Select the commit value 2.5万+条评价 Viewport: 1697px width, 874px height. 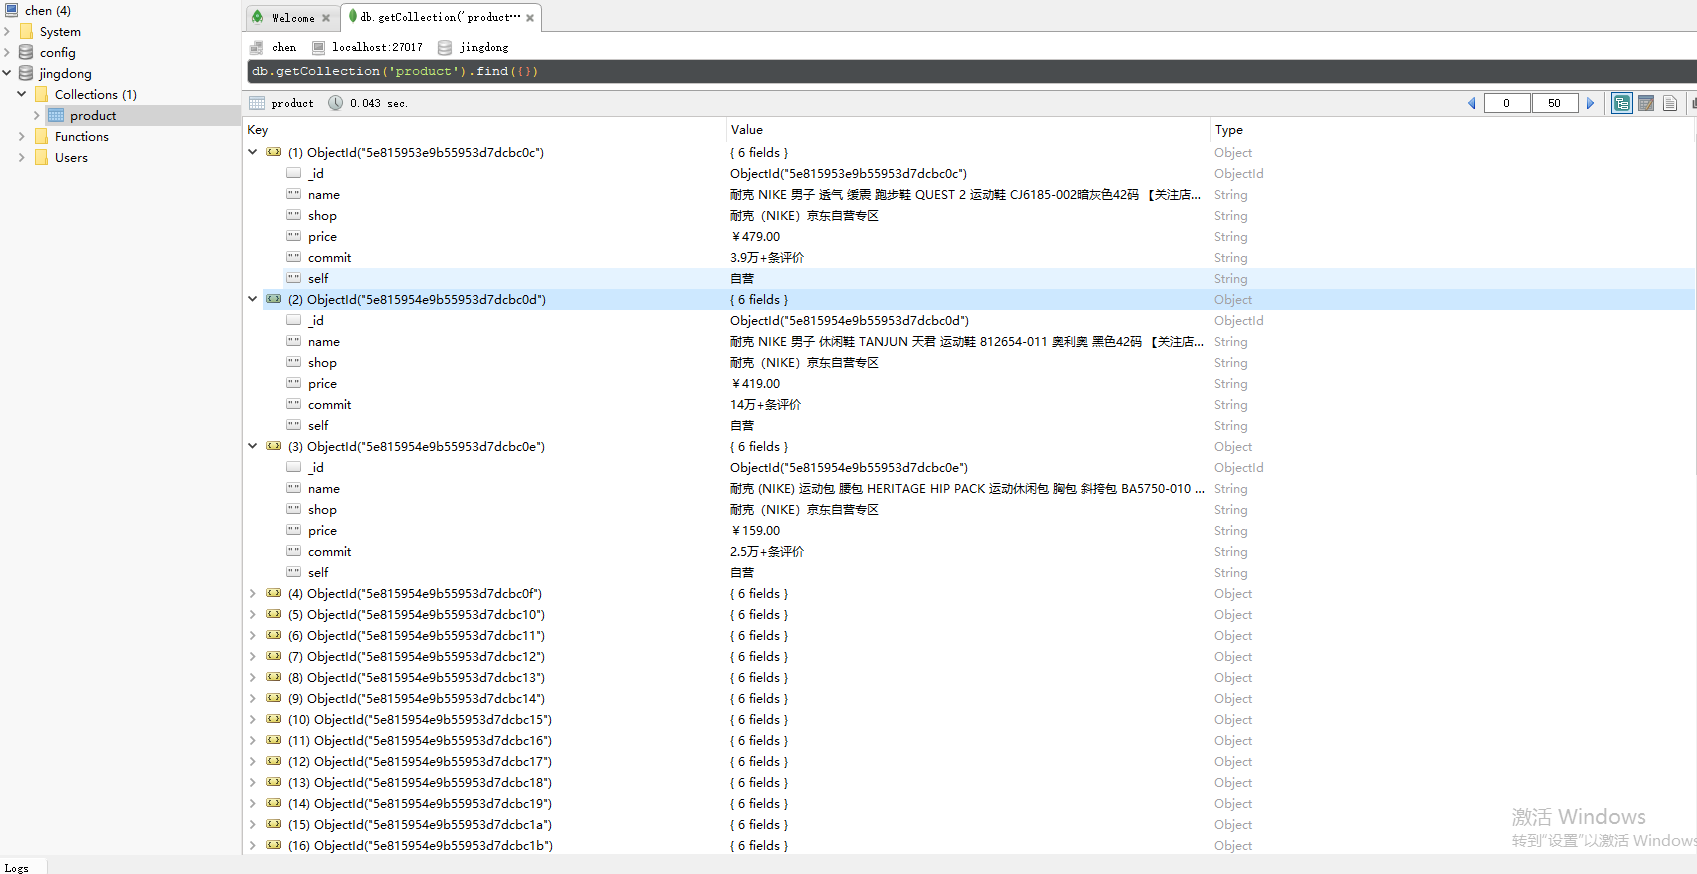767,551
